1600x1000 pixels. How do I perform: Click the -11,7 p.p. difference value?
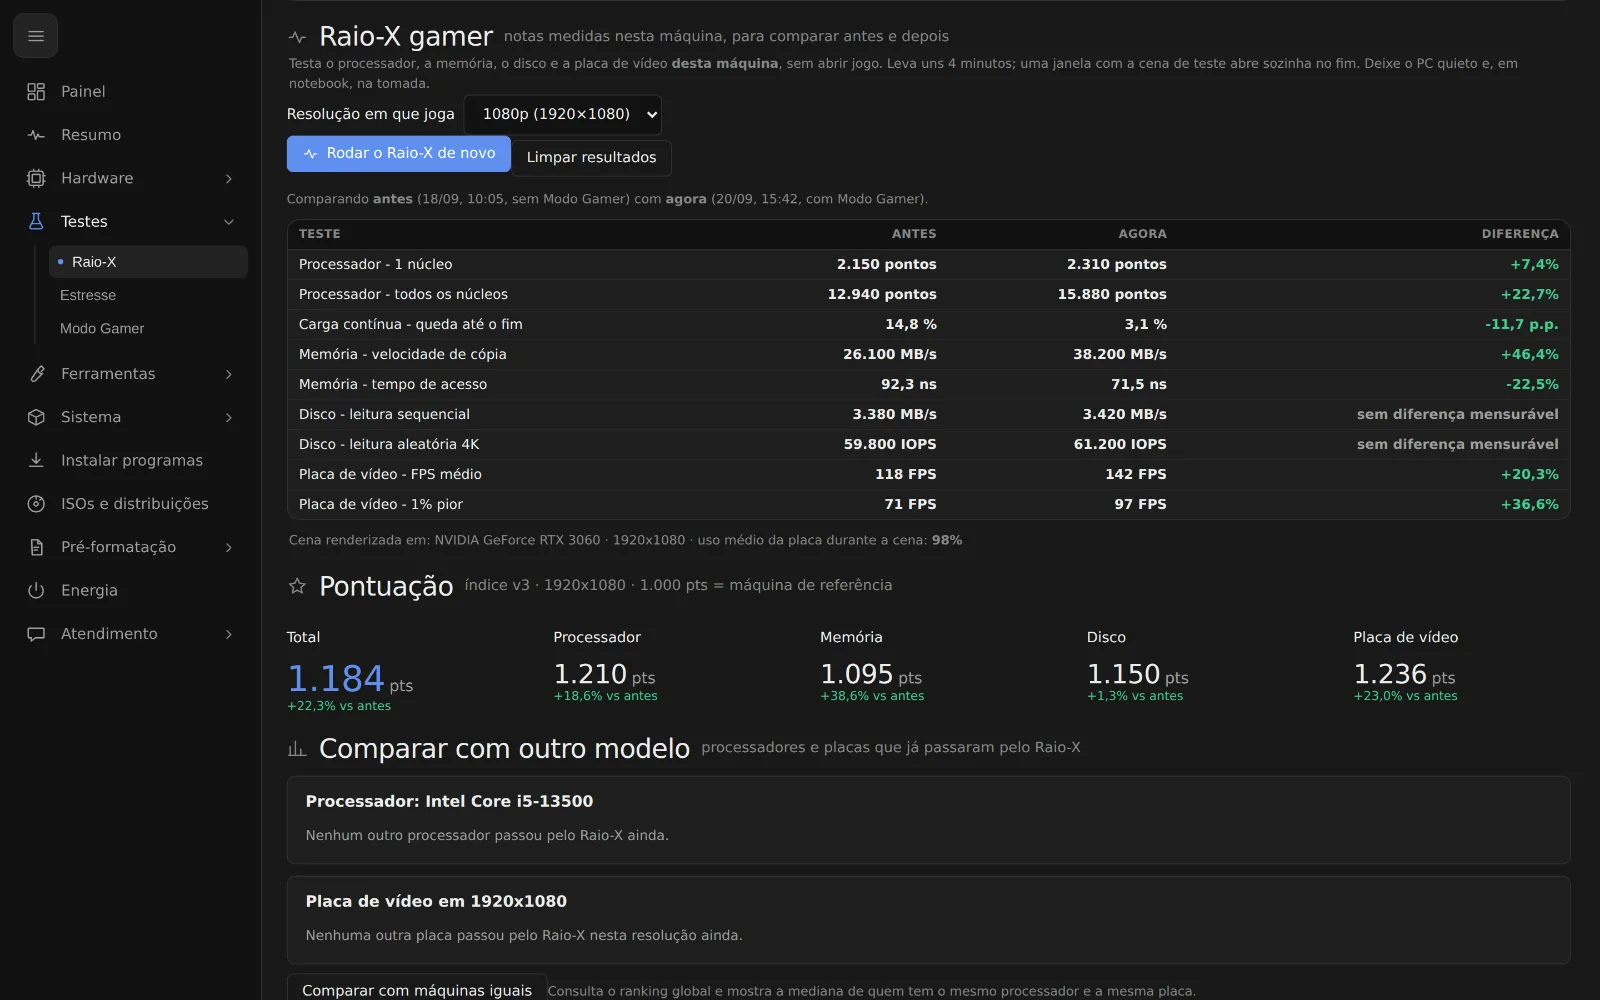pos(1522,324)
